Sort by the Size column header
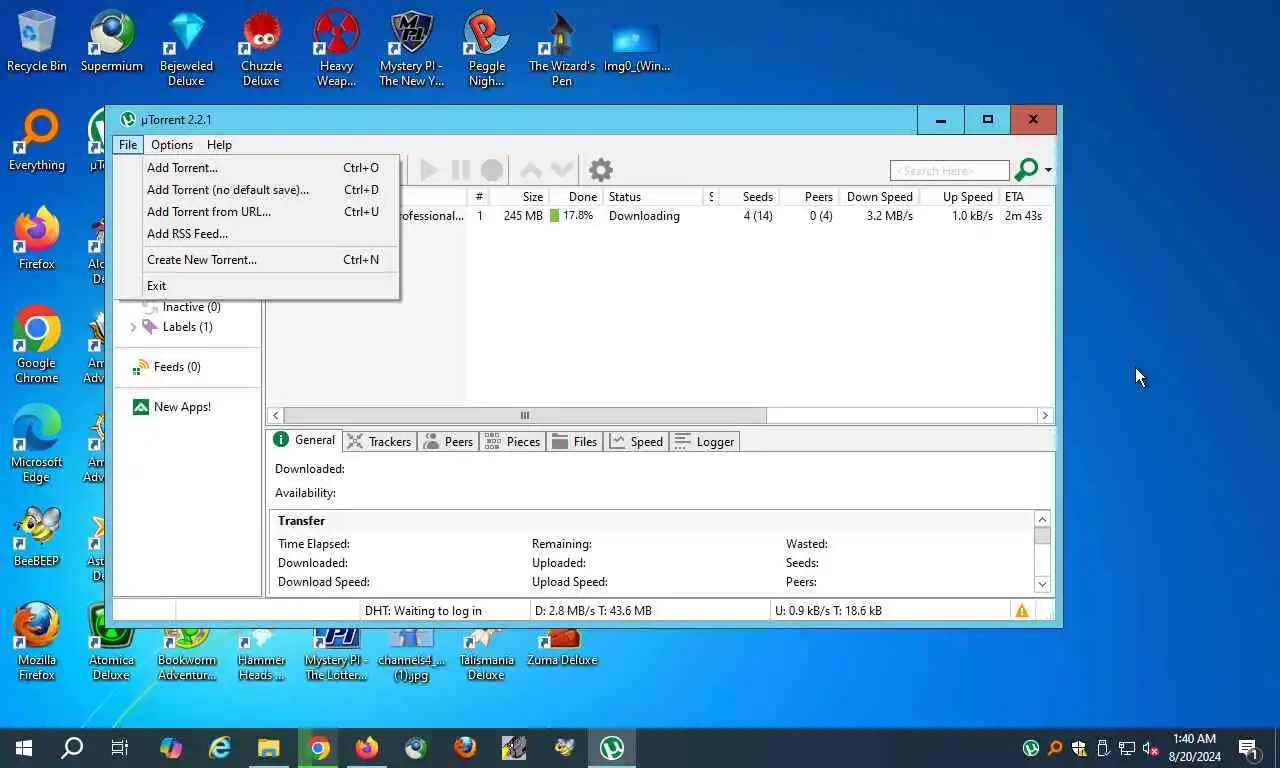Image resolution: width=1280 pixels, height=768 pixels. tap(520, 197)
